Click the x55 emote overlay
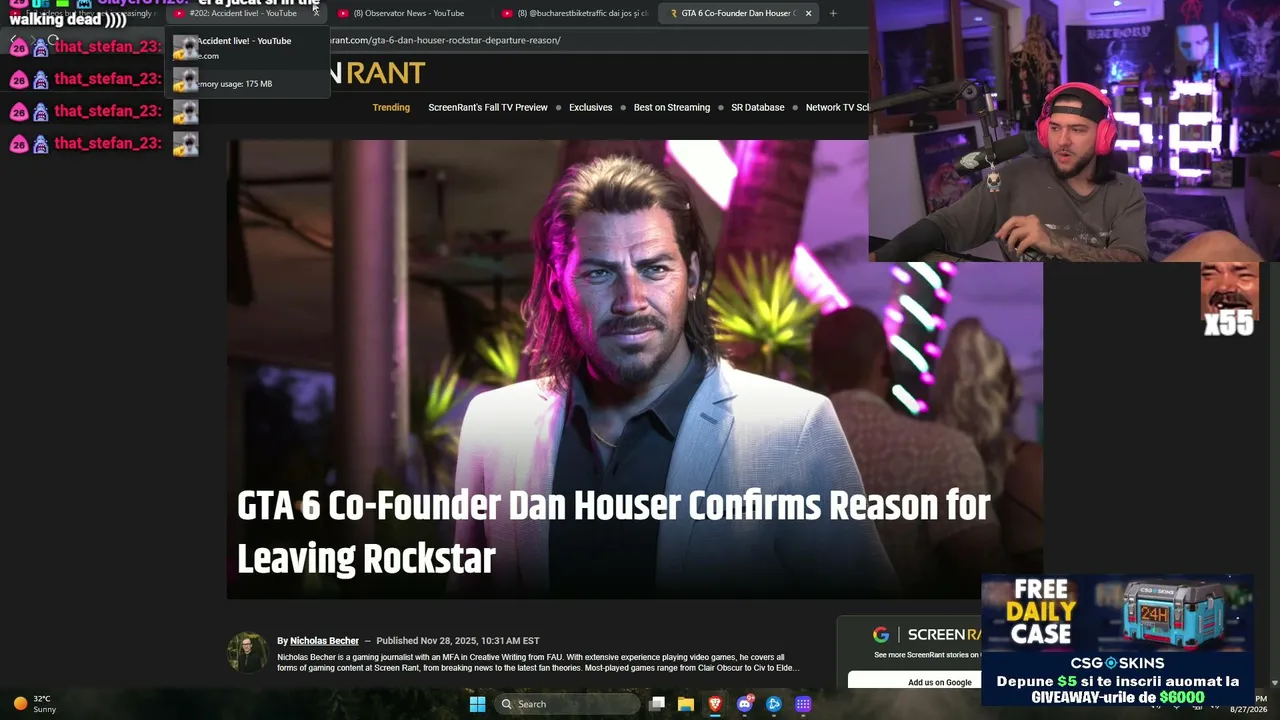Screen dimensions: 1280x720 [x=1229, y=300]
